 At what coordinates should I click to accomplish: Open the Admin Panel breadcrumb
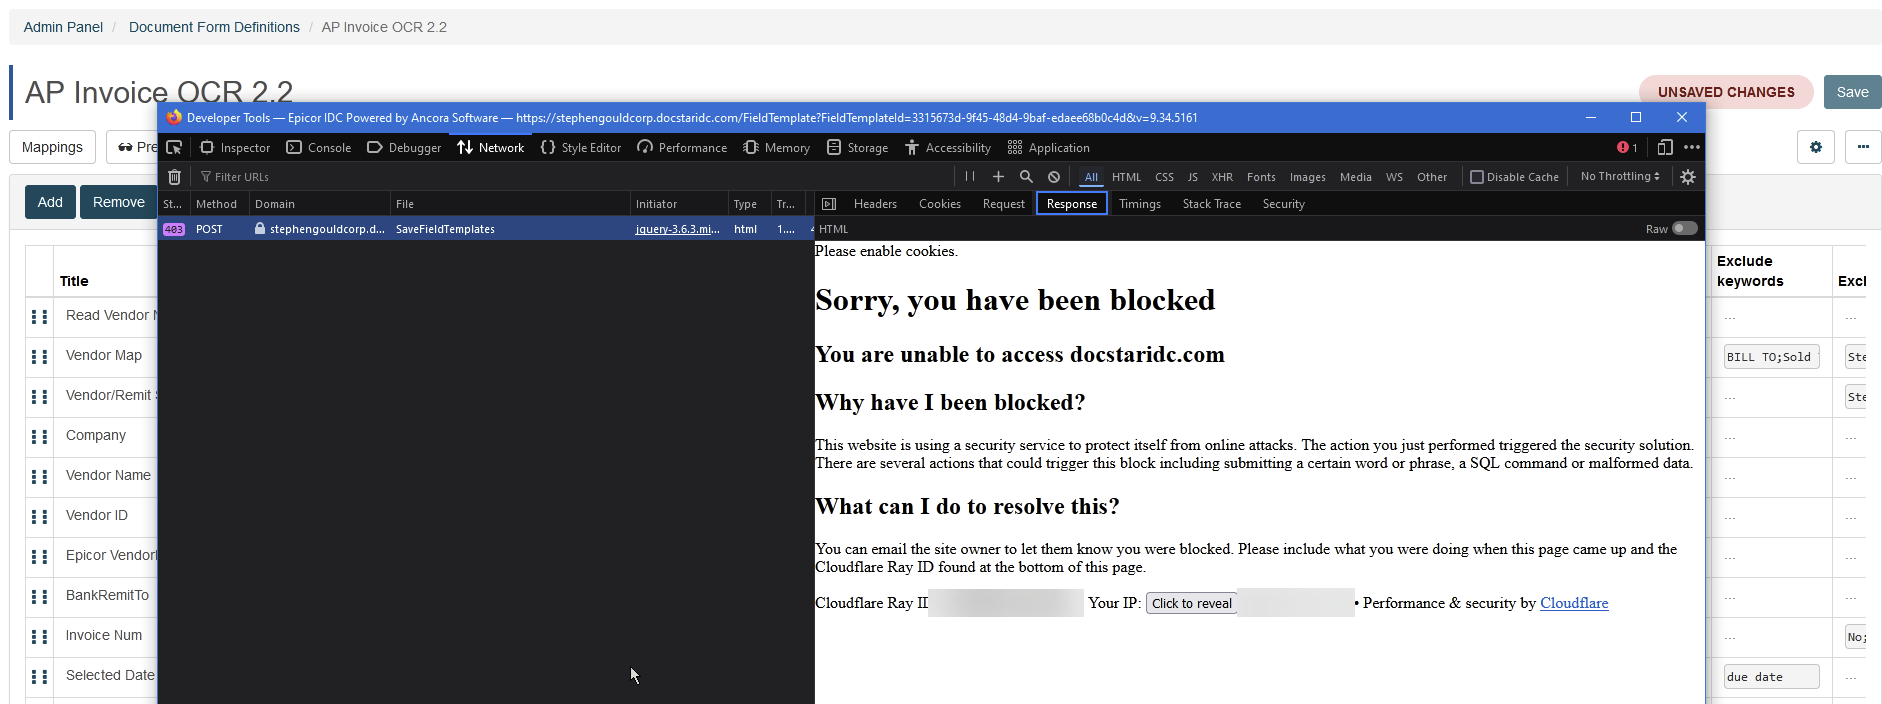[x=63, y=27]
